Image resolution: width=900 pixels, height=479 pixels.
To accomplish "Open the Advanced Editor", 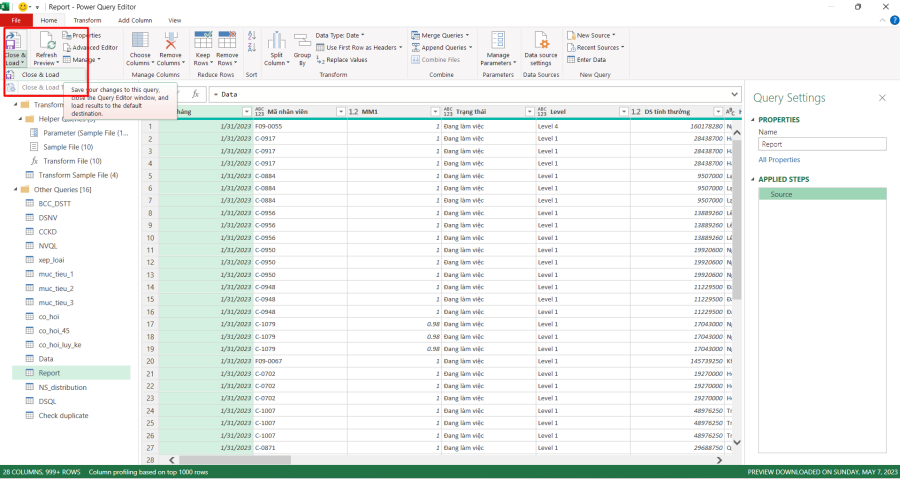I will click(90, 48).
